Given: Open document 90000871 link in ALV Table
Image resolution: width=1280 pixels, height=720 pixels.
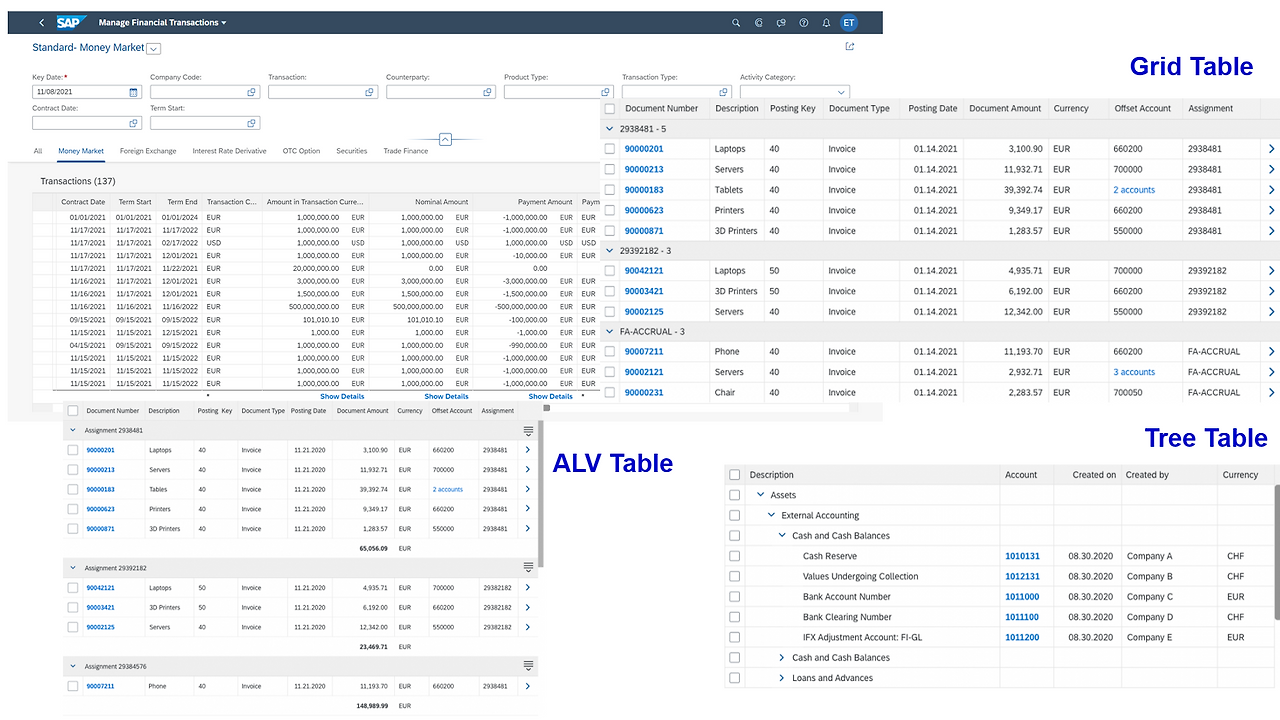Looking at the screenshot, I should tap(100, 529).
